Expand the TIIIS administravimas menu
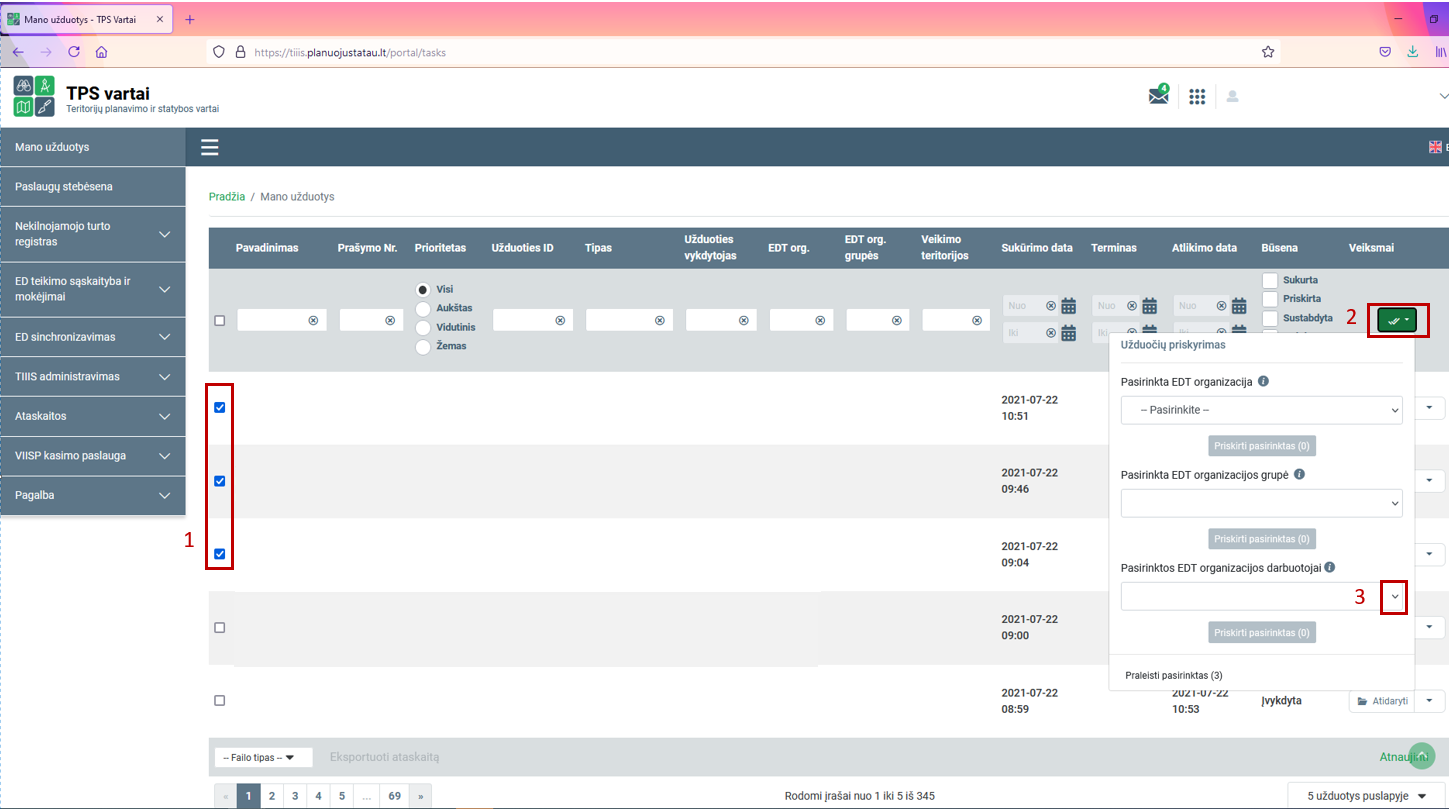 click(93, 377)
